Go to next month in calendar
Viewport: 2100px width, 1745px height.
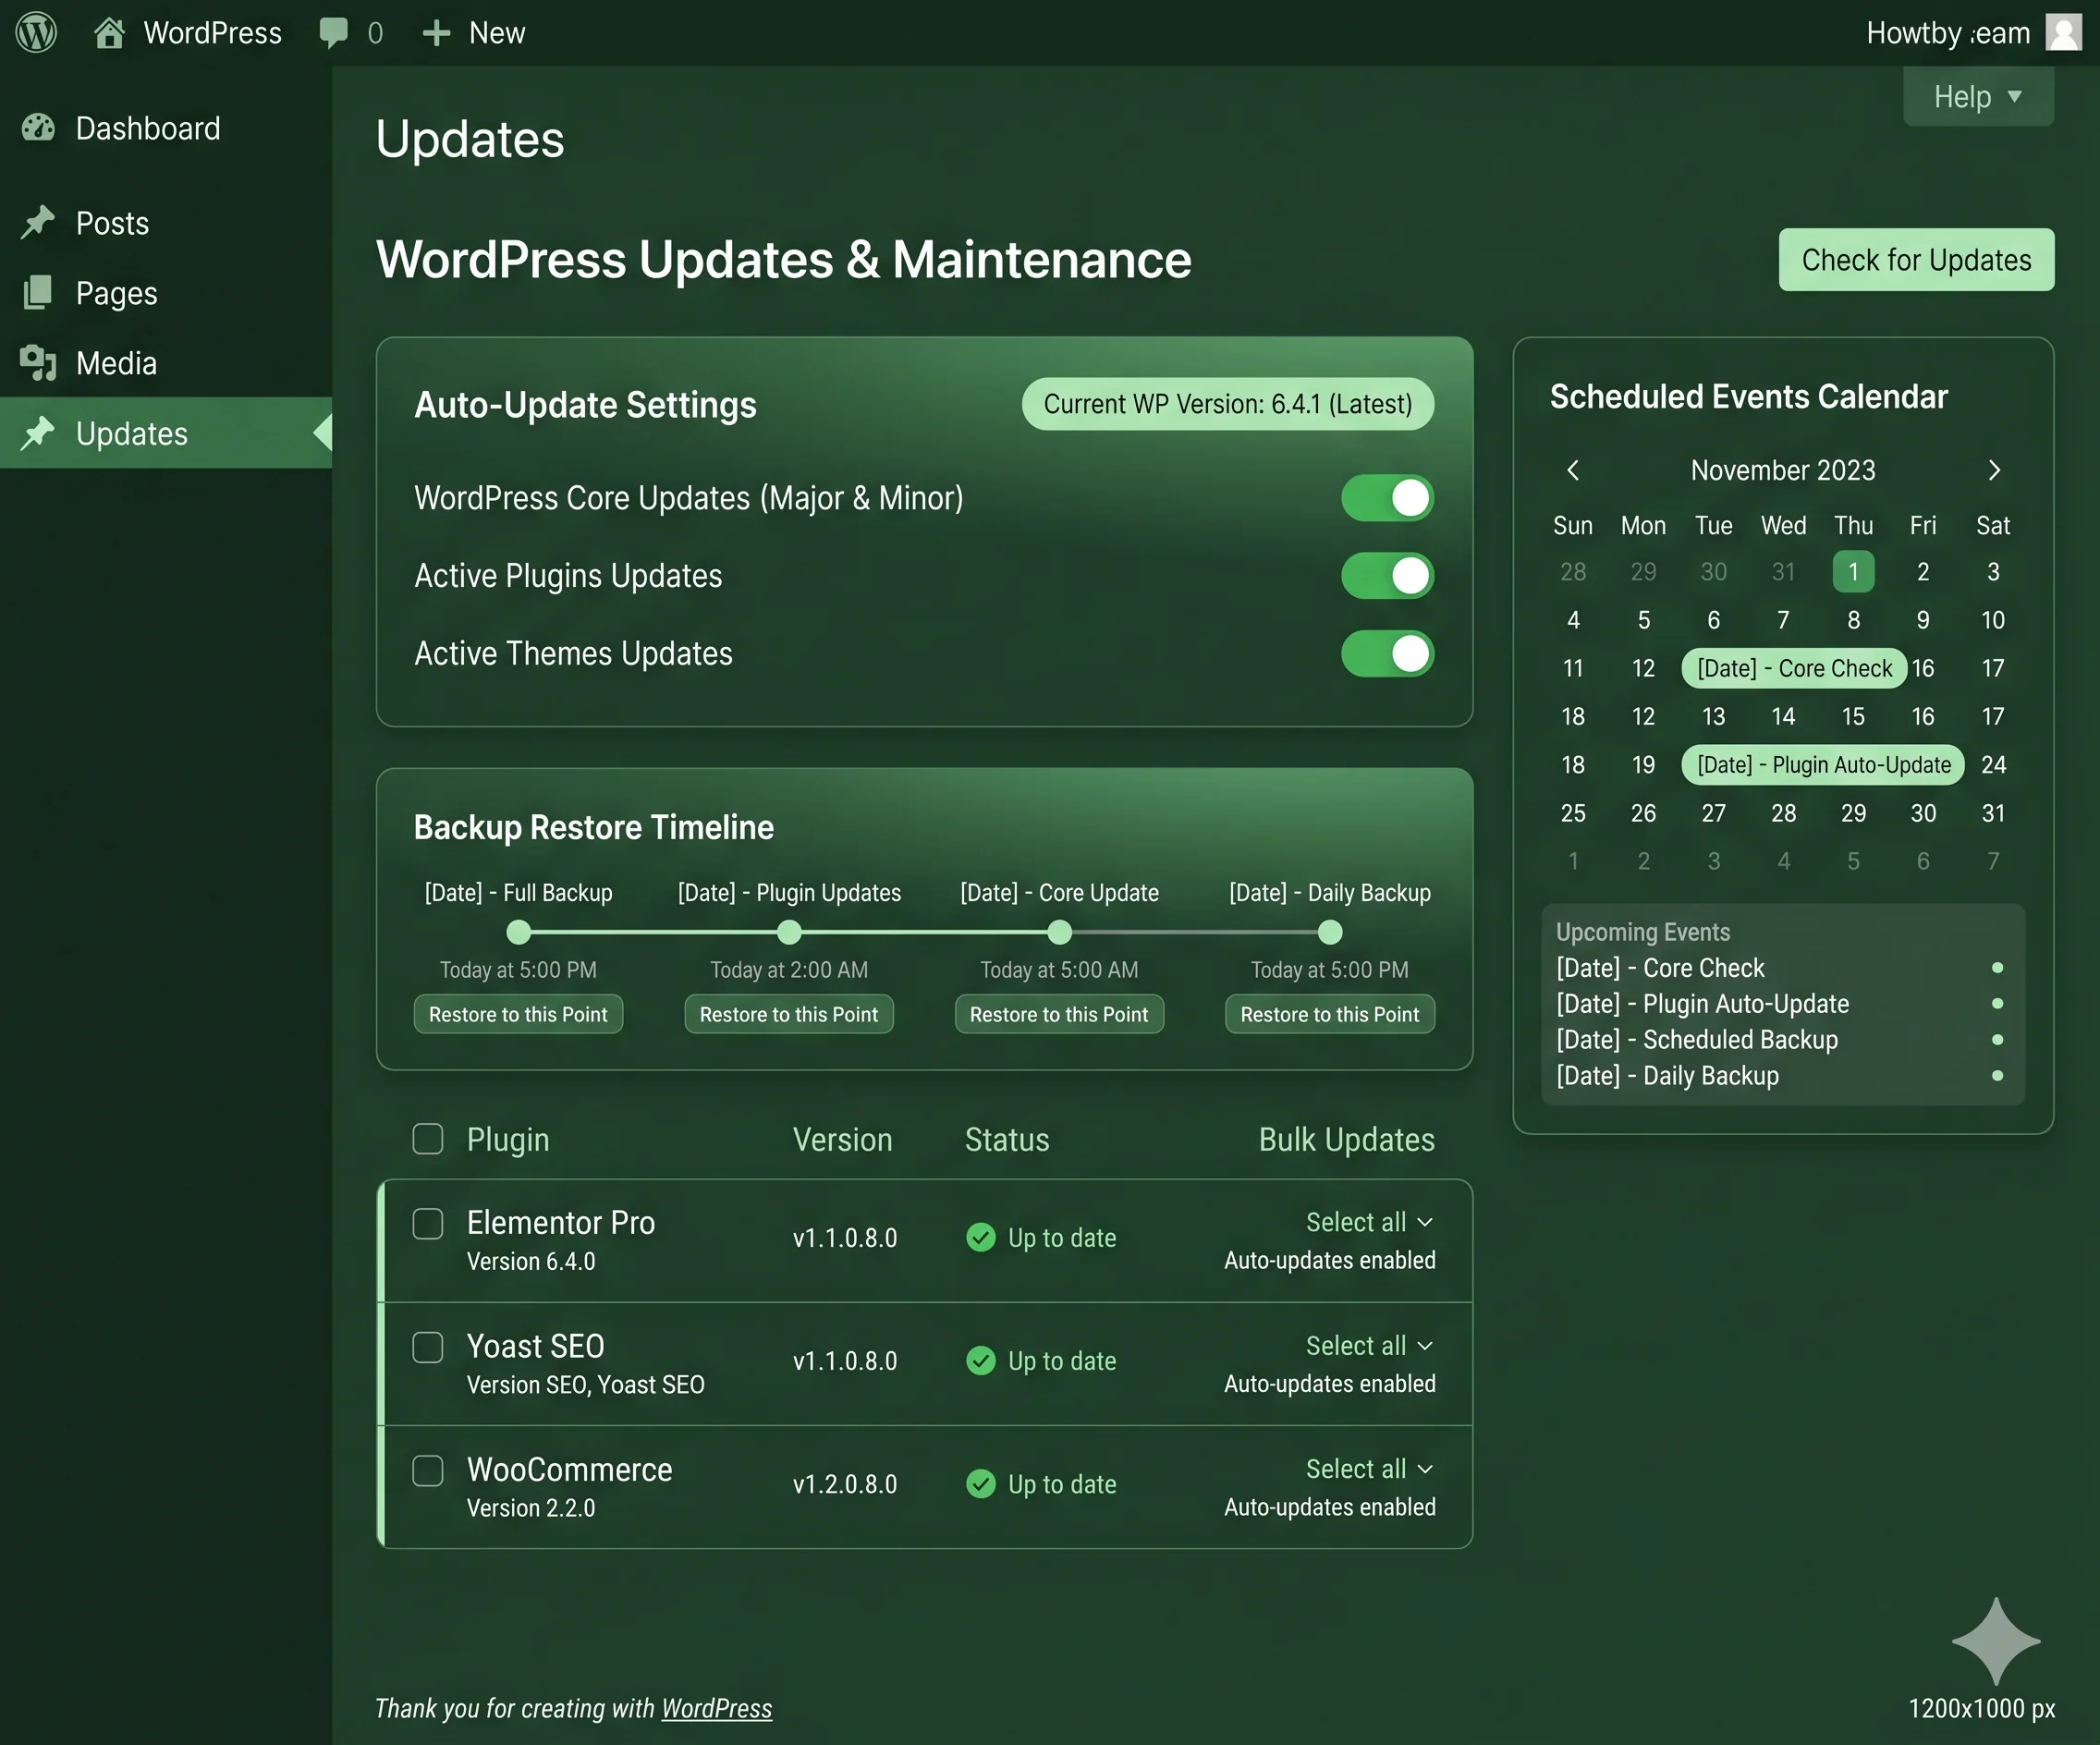point(1994,470)
